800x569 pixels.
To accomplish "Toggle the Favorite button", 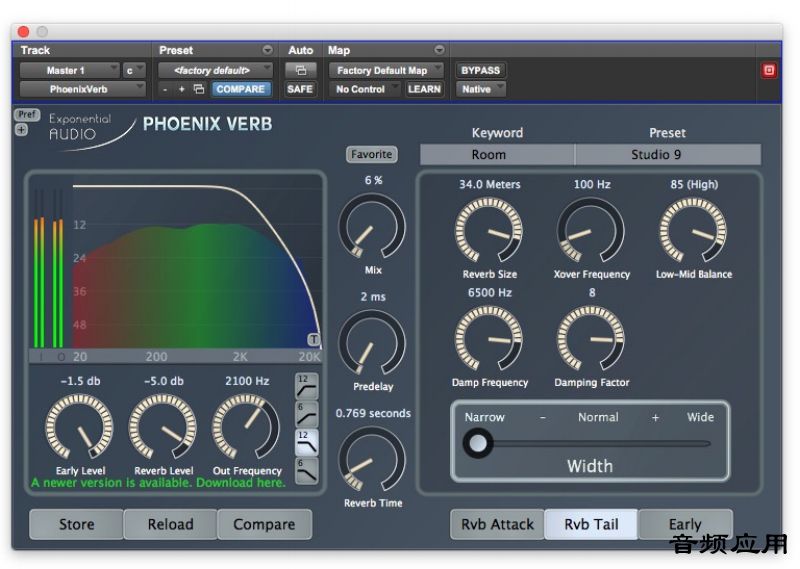I will tap(371, 154).
